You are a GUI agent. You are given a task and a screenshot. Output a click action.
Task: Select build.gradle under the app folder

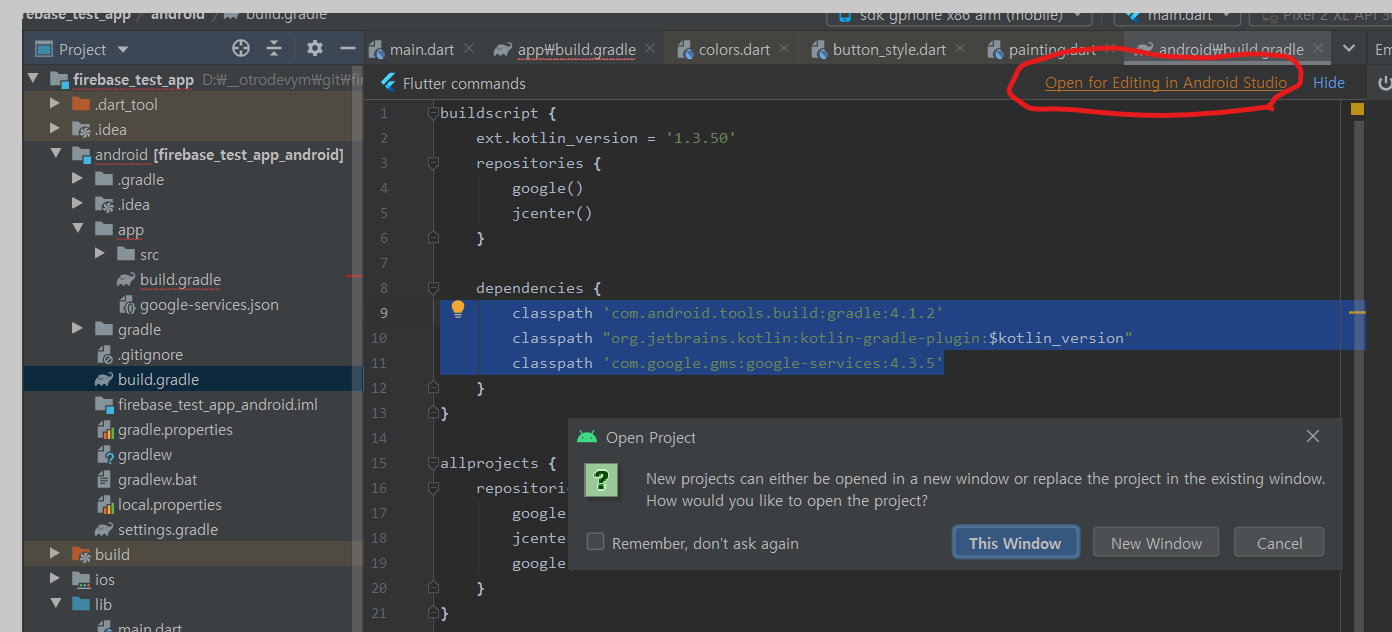[180, 280]
